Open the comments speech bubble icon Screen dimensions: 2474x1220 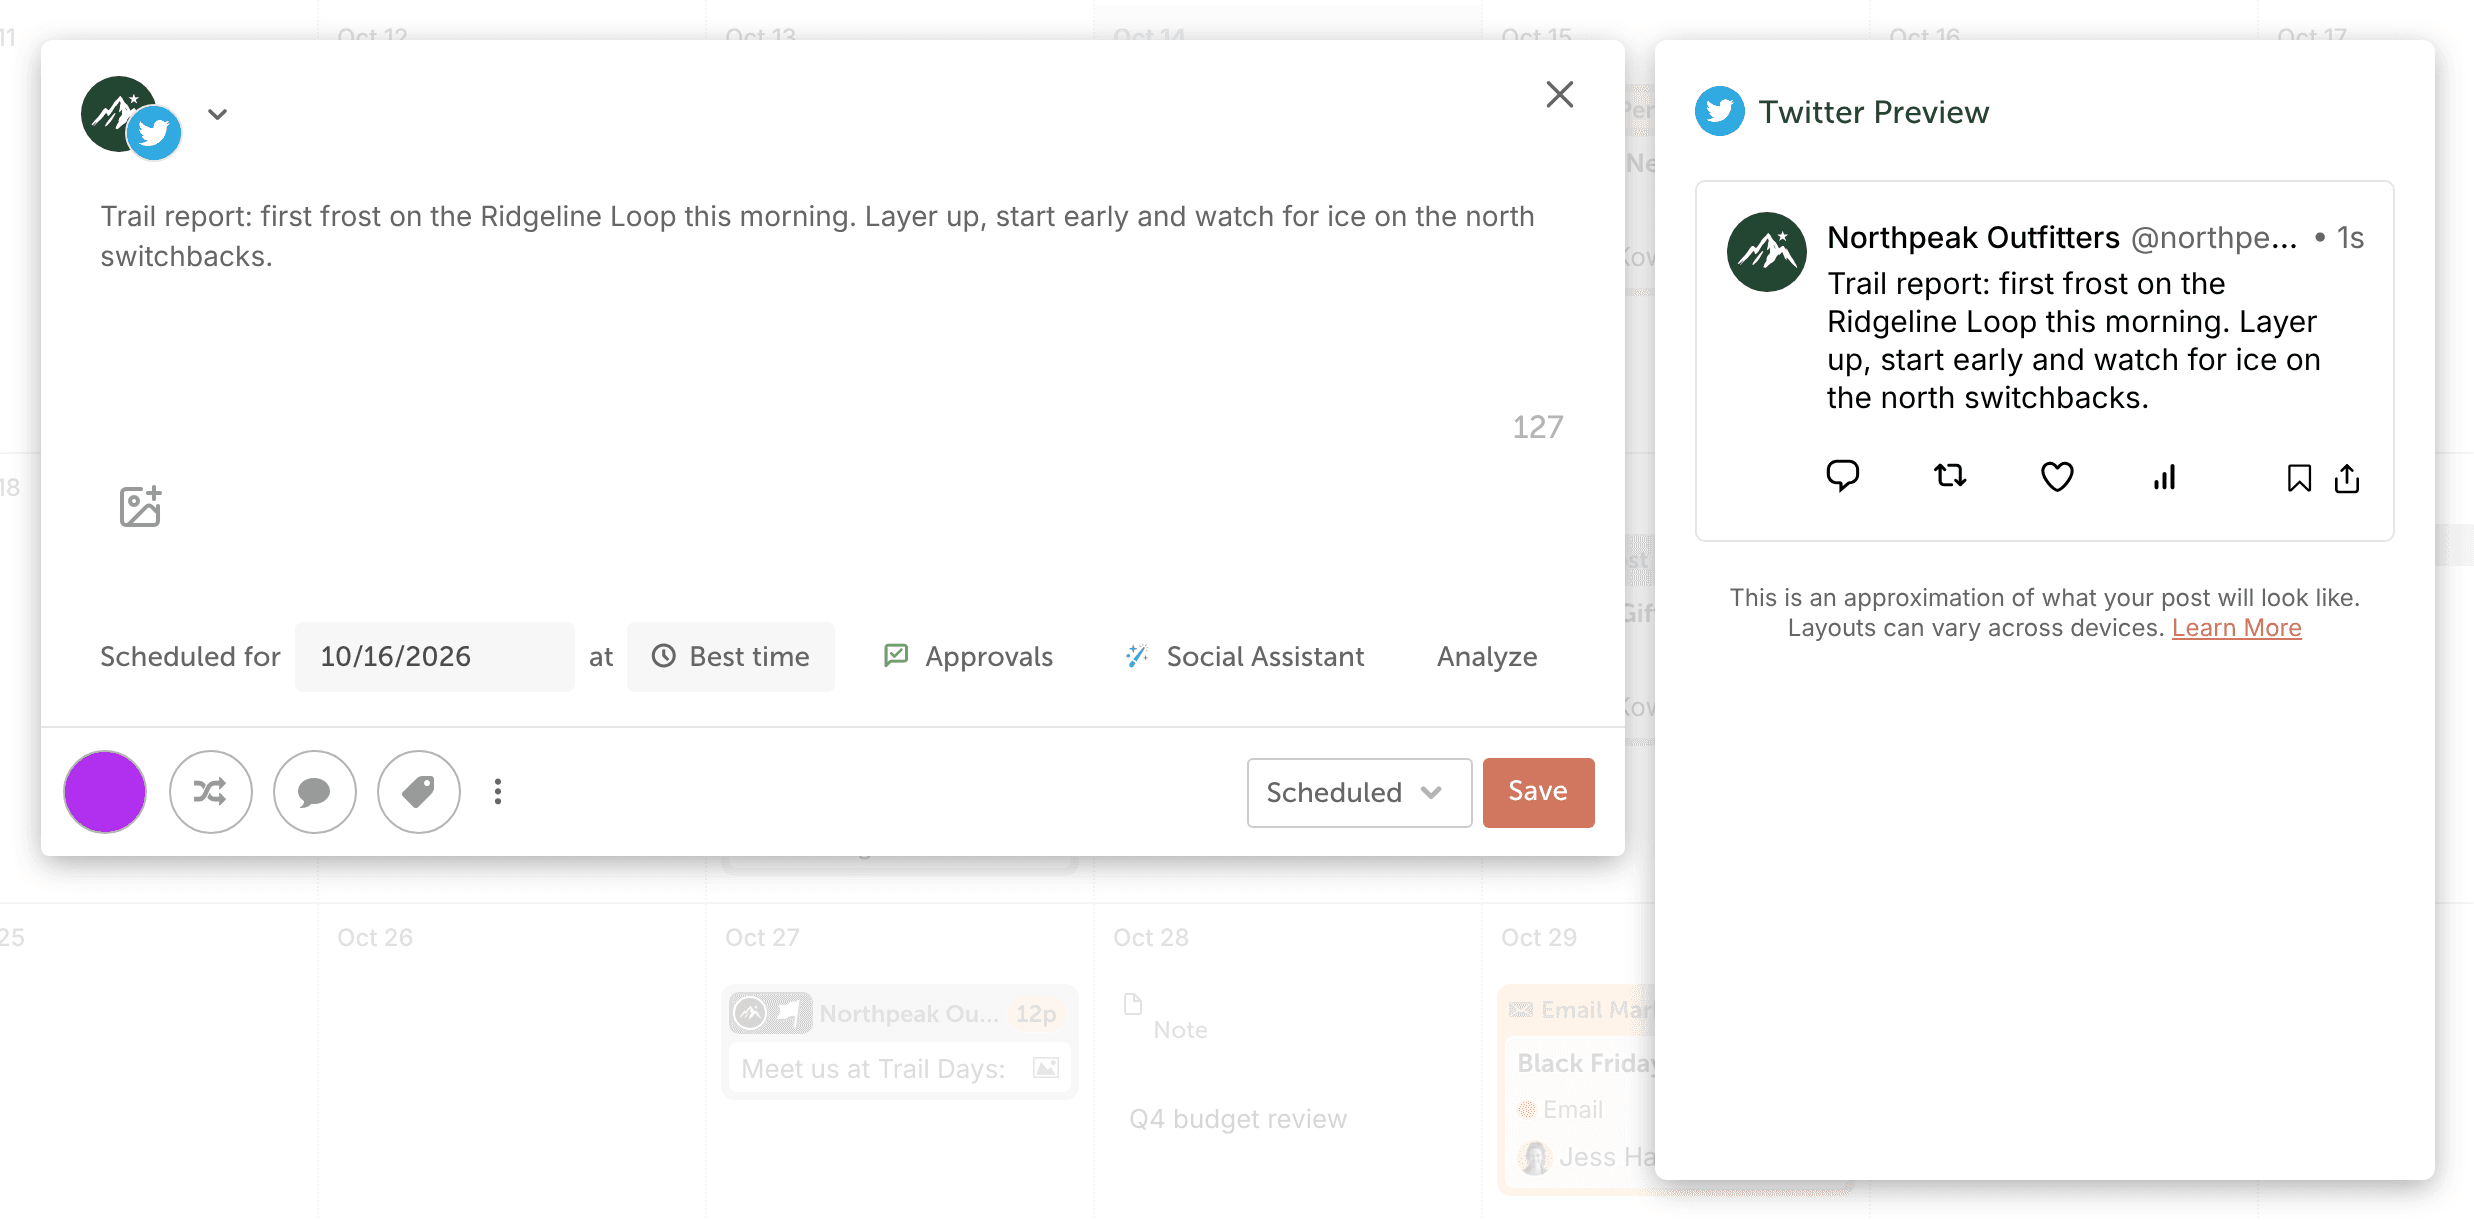click(x=314, y=792)
